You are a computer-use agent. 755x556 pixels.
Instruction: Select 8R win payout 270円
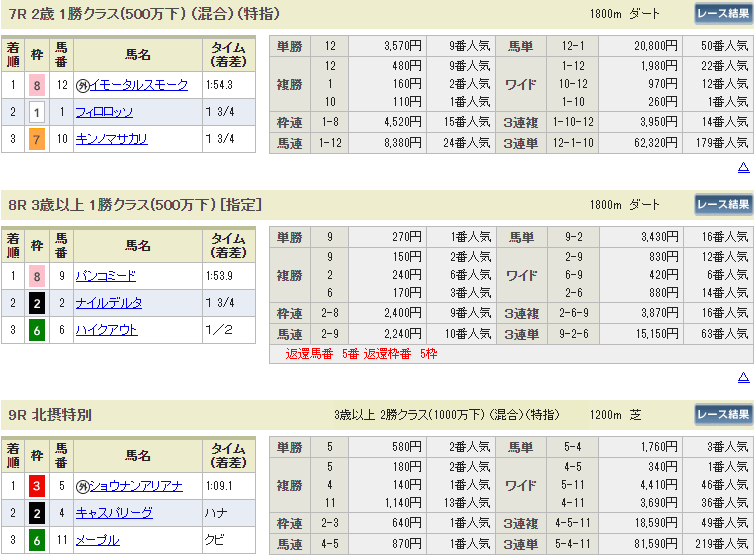(x=407, y=237)
